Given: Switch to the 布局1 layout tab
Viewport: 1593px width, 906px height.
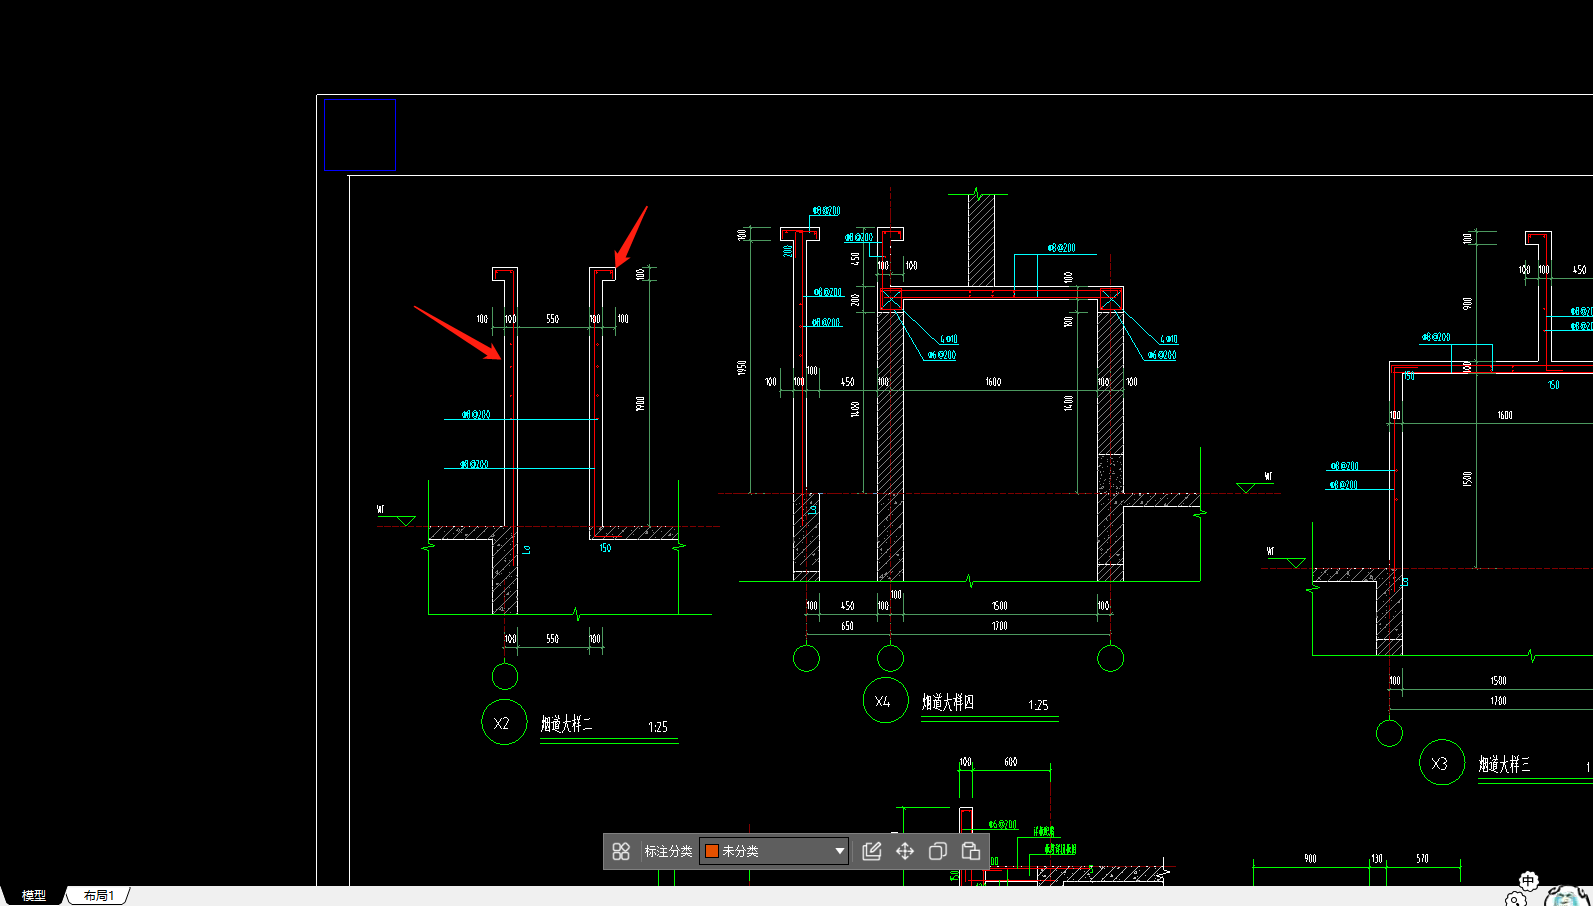Looking at the screenshot, I should [x=99, y=896].
